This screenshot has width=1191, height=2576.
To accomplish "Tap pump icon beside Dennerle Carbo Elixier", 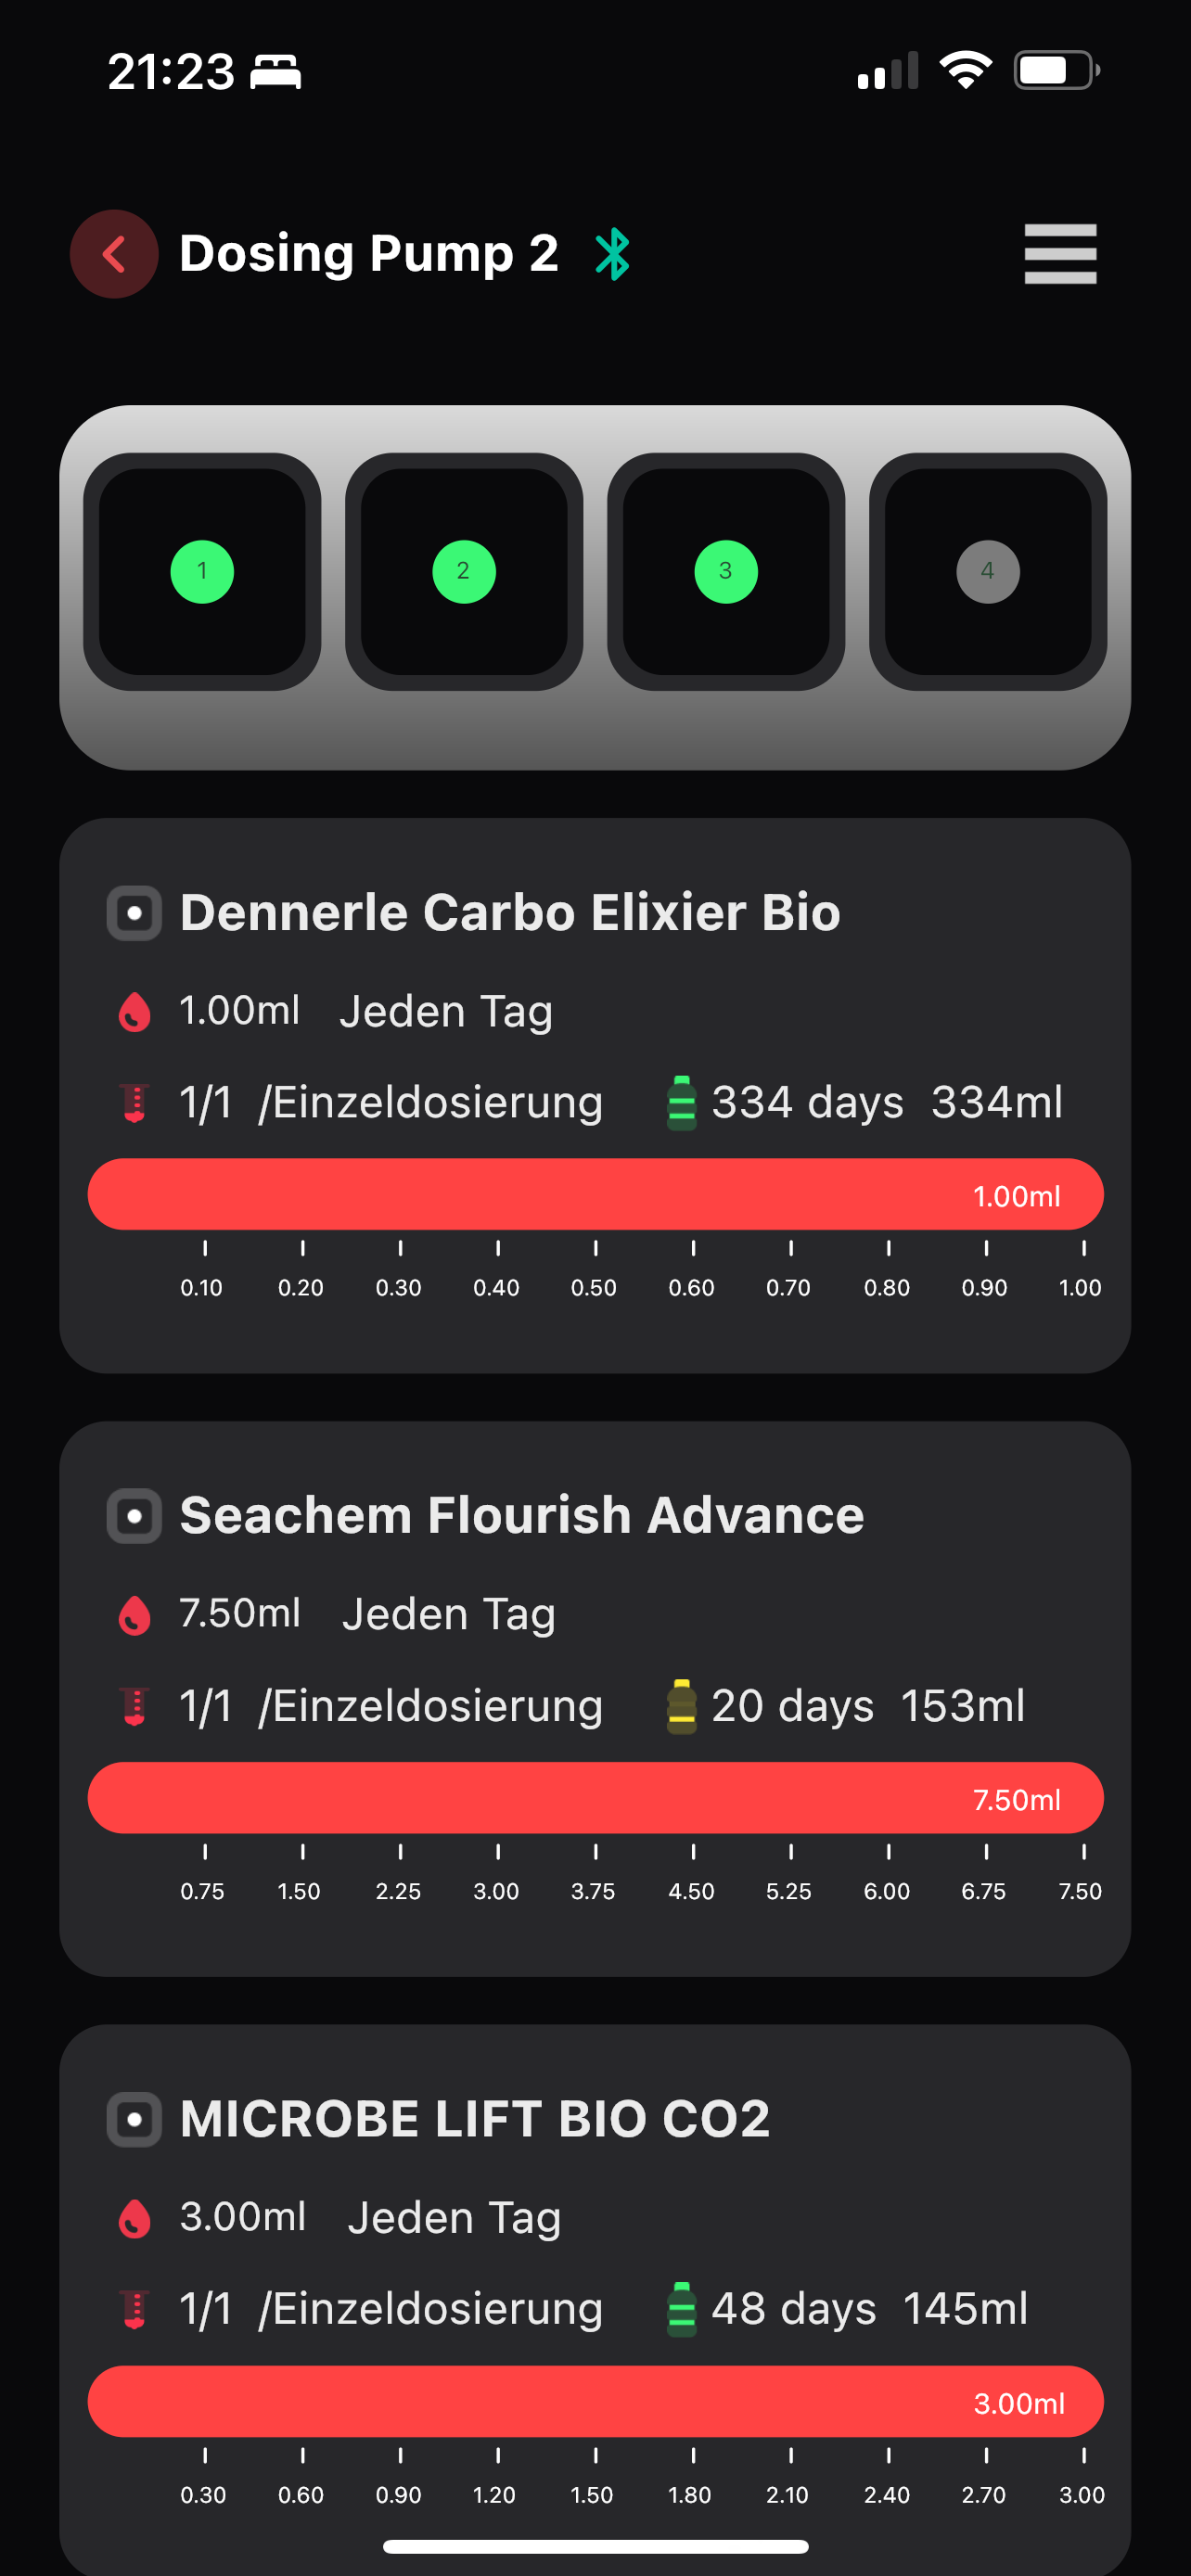I will coord(134,913).
